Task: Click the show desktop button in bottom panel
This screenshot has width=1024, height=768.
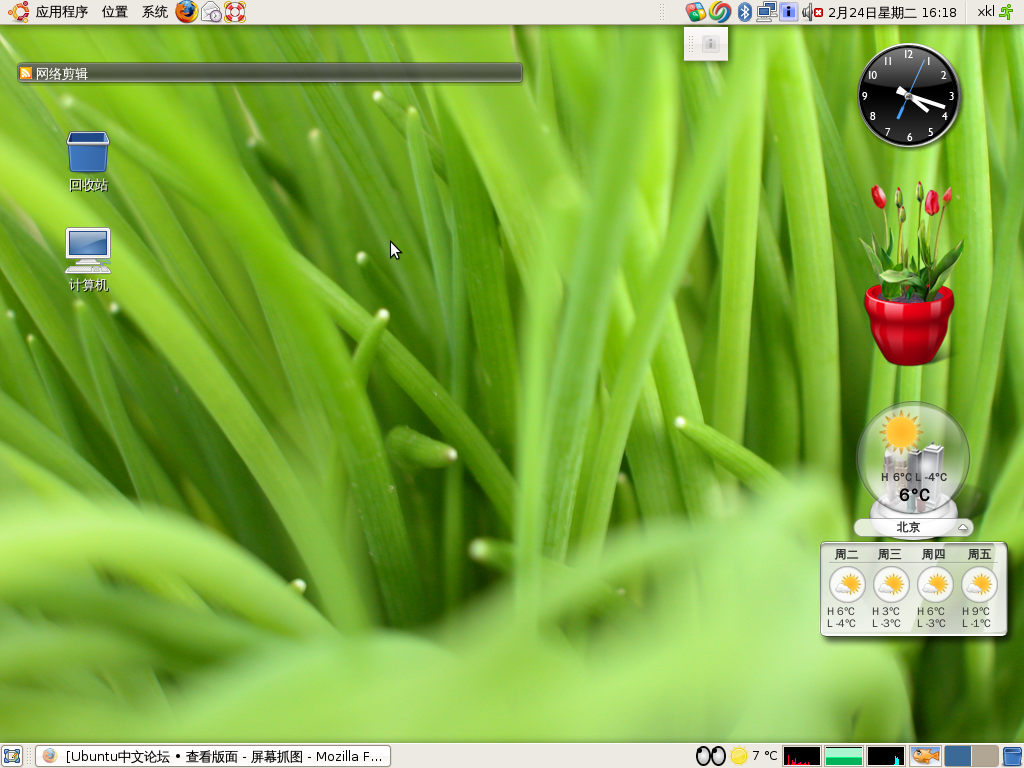Action: tap(12, 756)
